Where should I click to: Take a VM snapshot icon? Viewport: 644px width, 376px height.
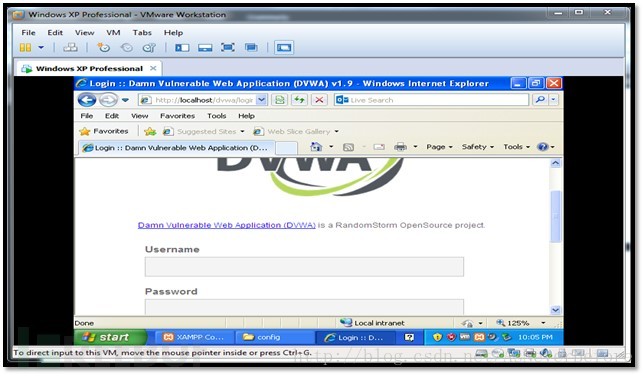[103, 48]
